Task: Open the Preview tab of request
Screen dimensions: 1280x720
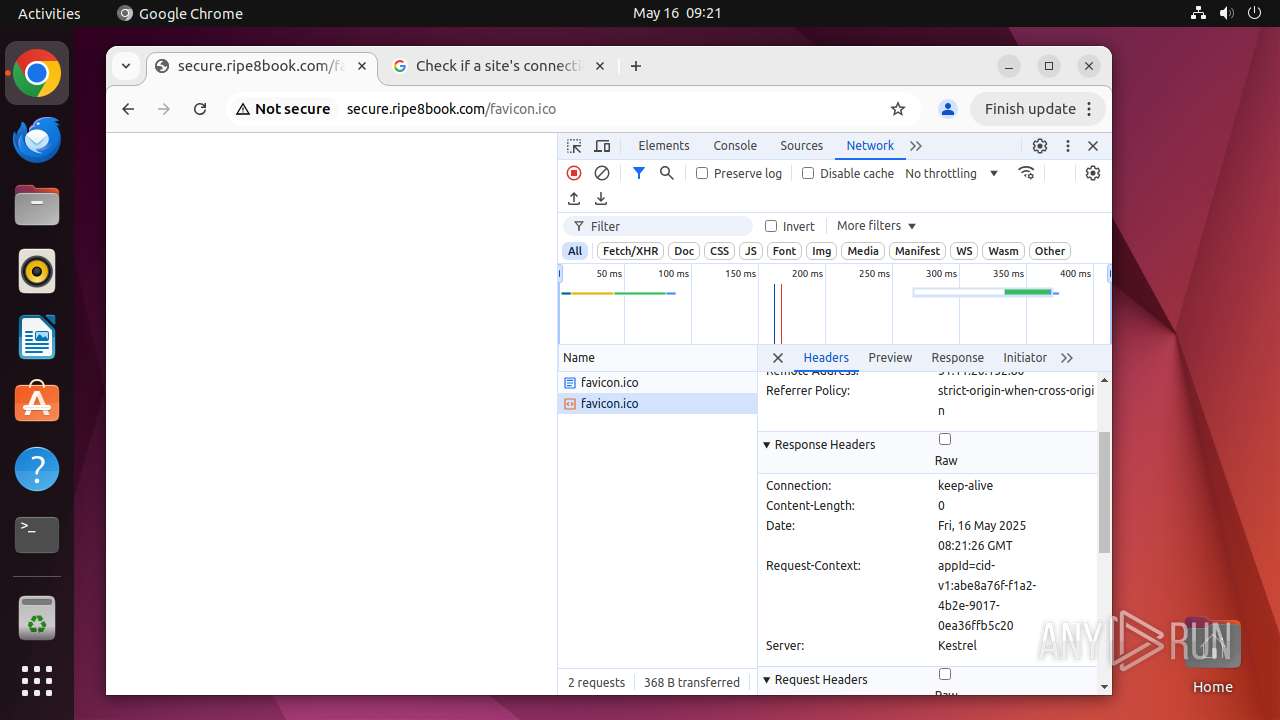Action: click(890, 358)
